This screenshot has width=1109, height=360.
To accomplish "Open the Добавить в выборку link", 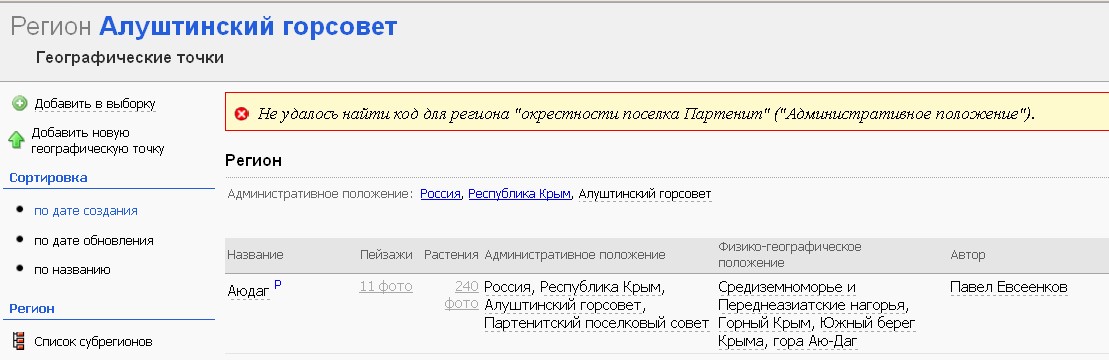I will (95, 104).
